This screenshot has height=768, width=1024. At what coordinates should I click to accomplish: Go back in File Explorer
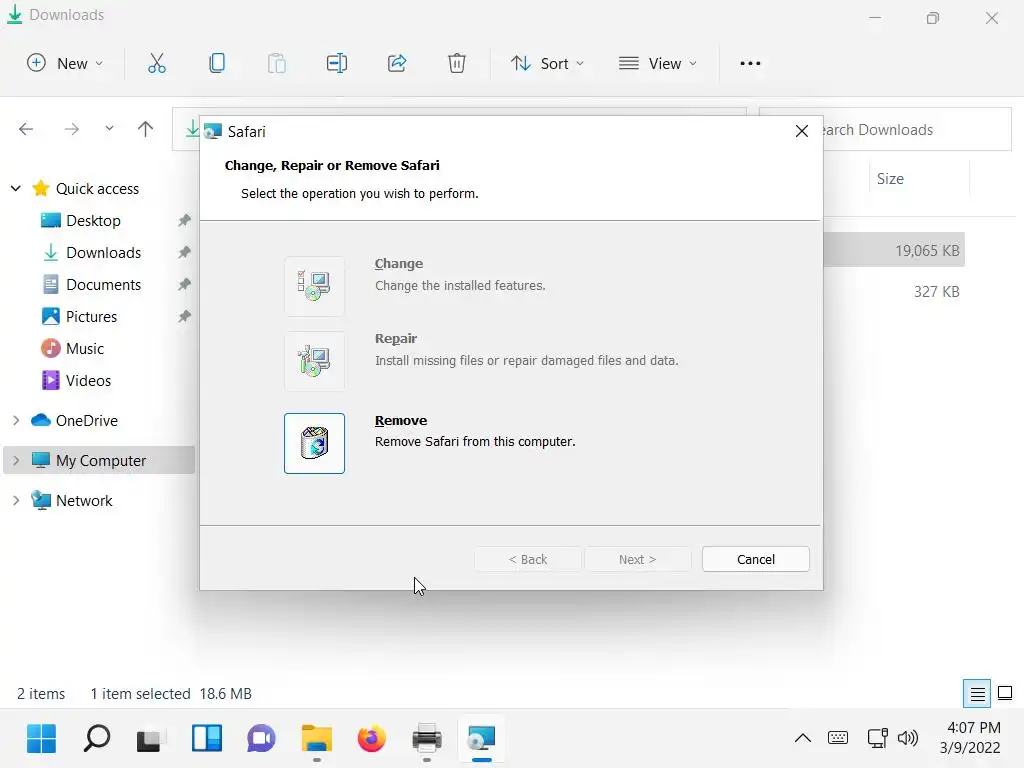pos(26,129)
